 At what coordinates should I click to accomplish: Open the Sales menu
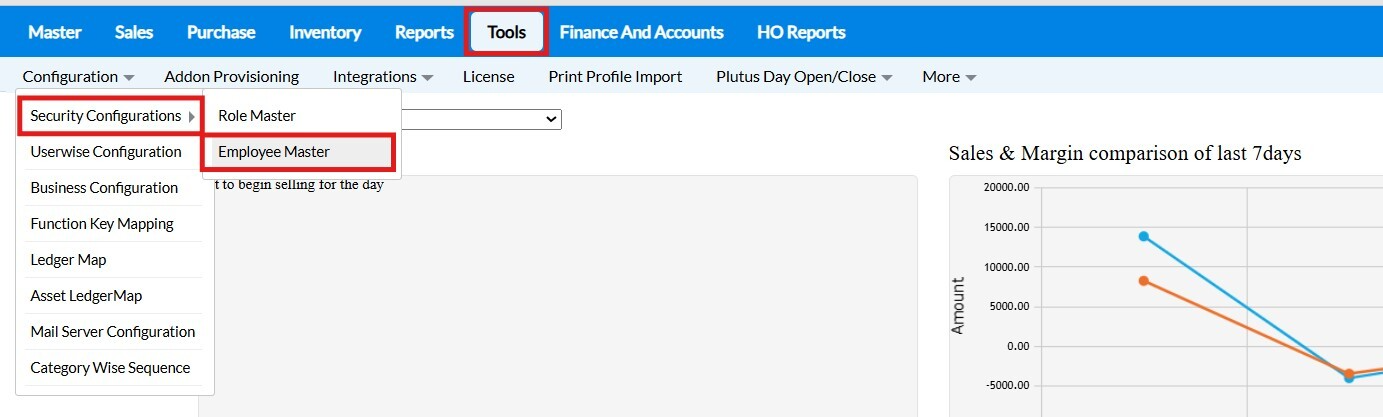(x=134, y=32)
